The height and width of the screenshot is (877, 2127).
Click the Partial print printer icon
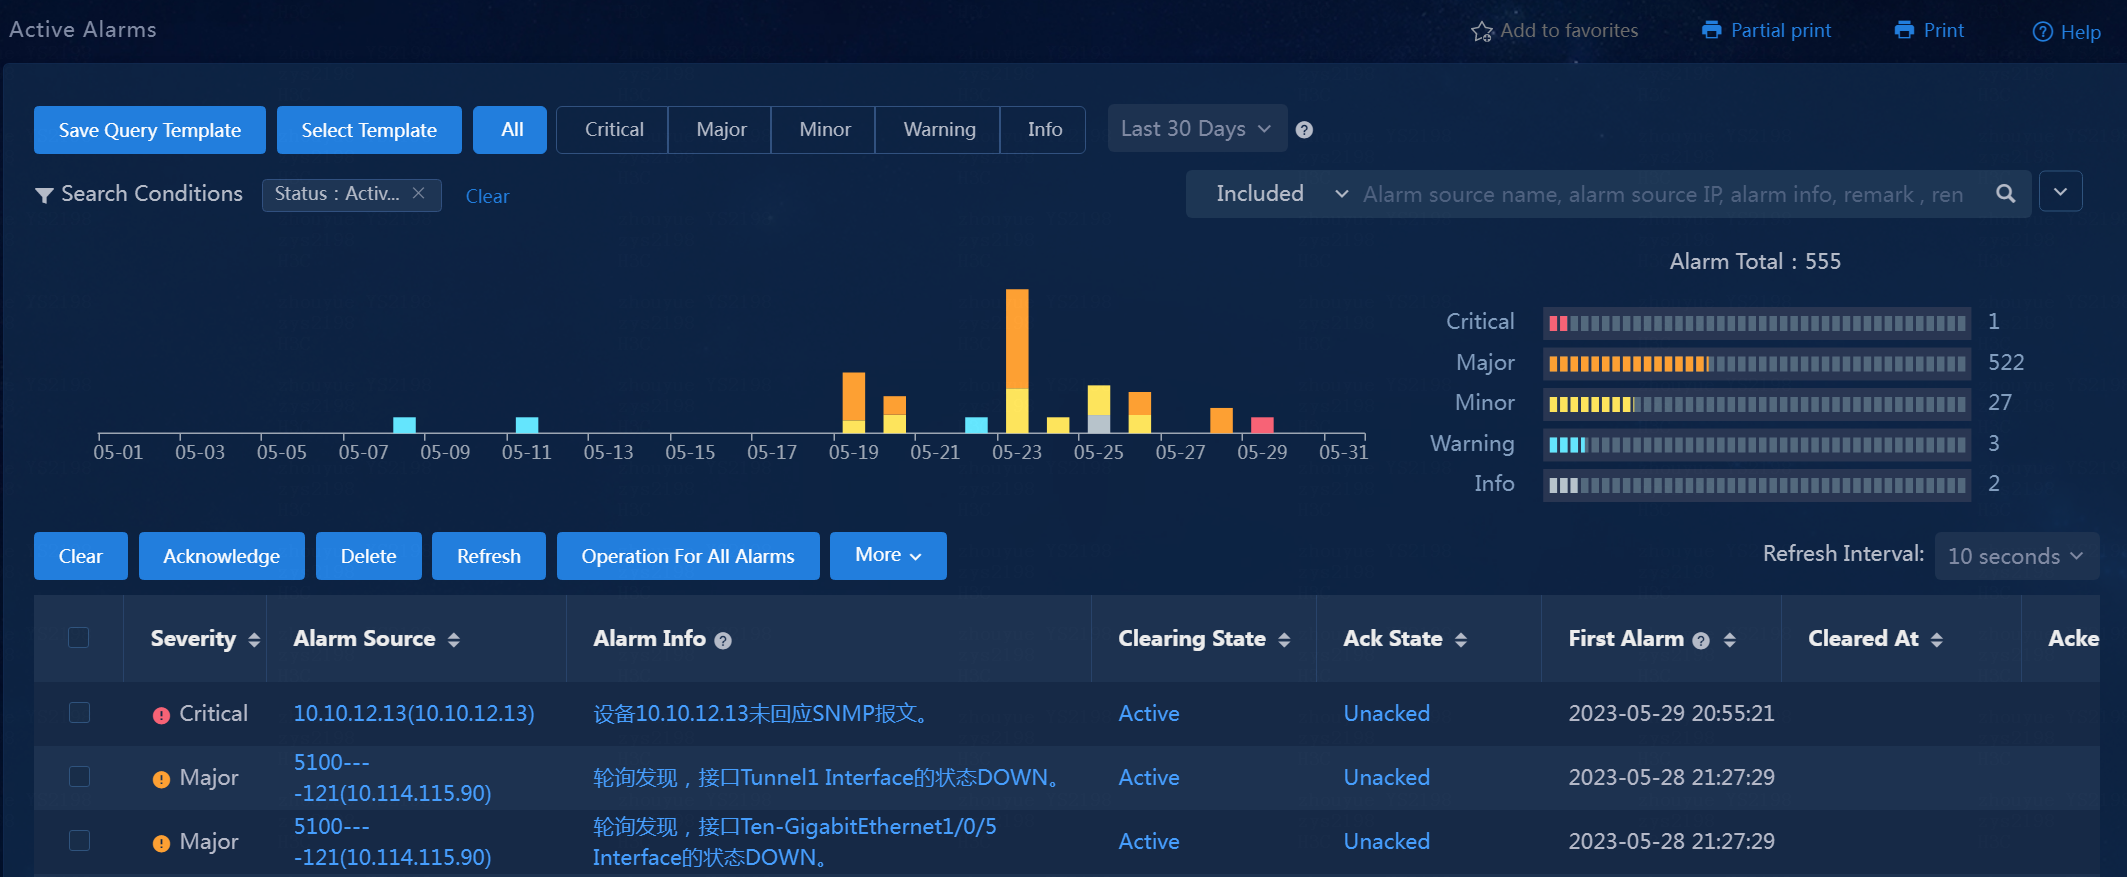[1711, 30]
